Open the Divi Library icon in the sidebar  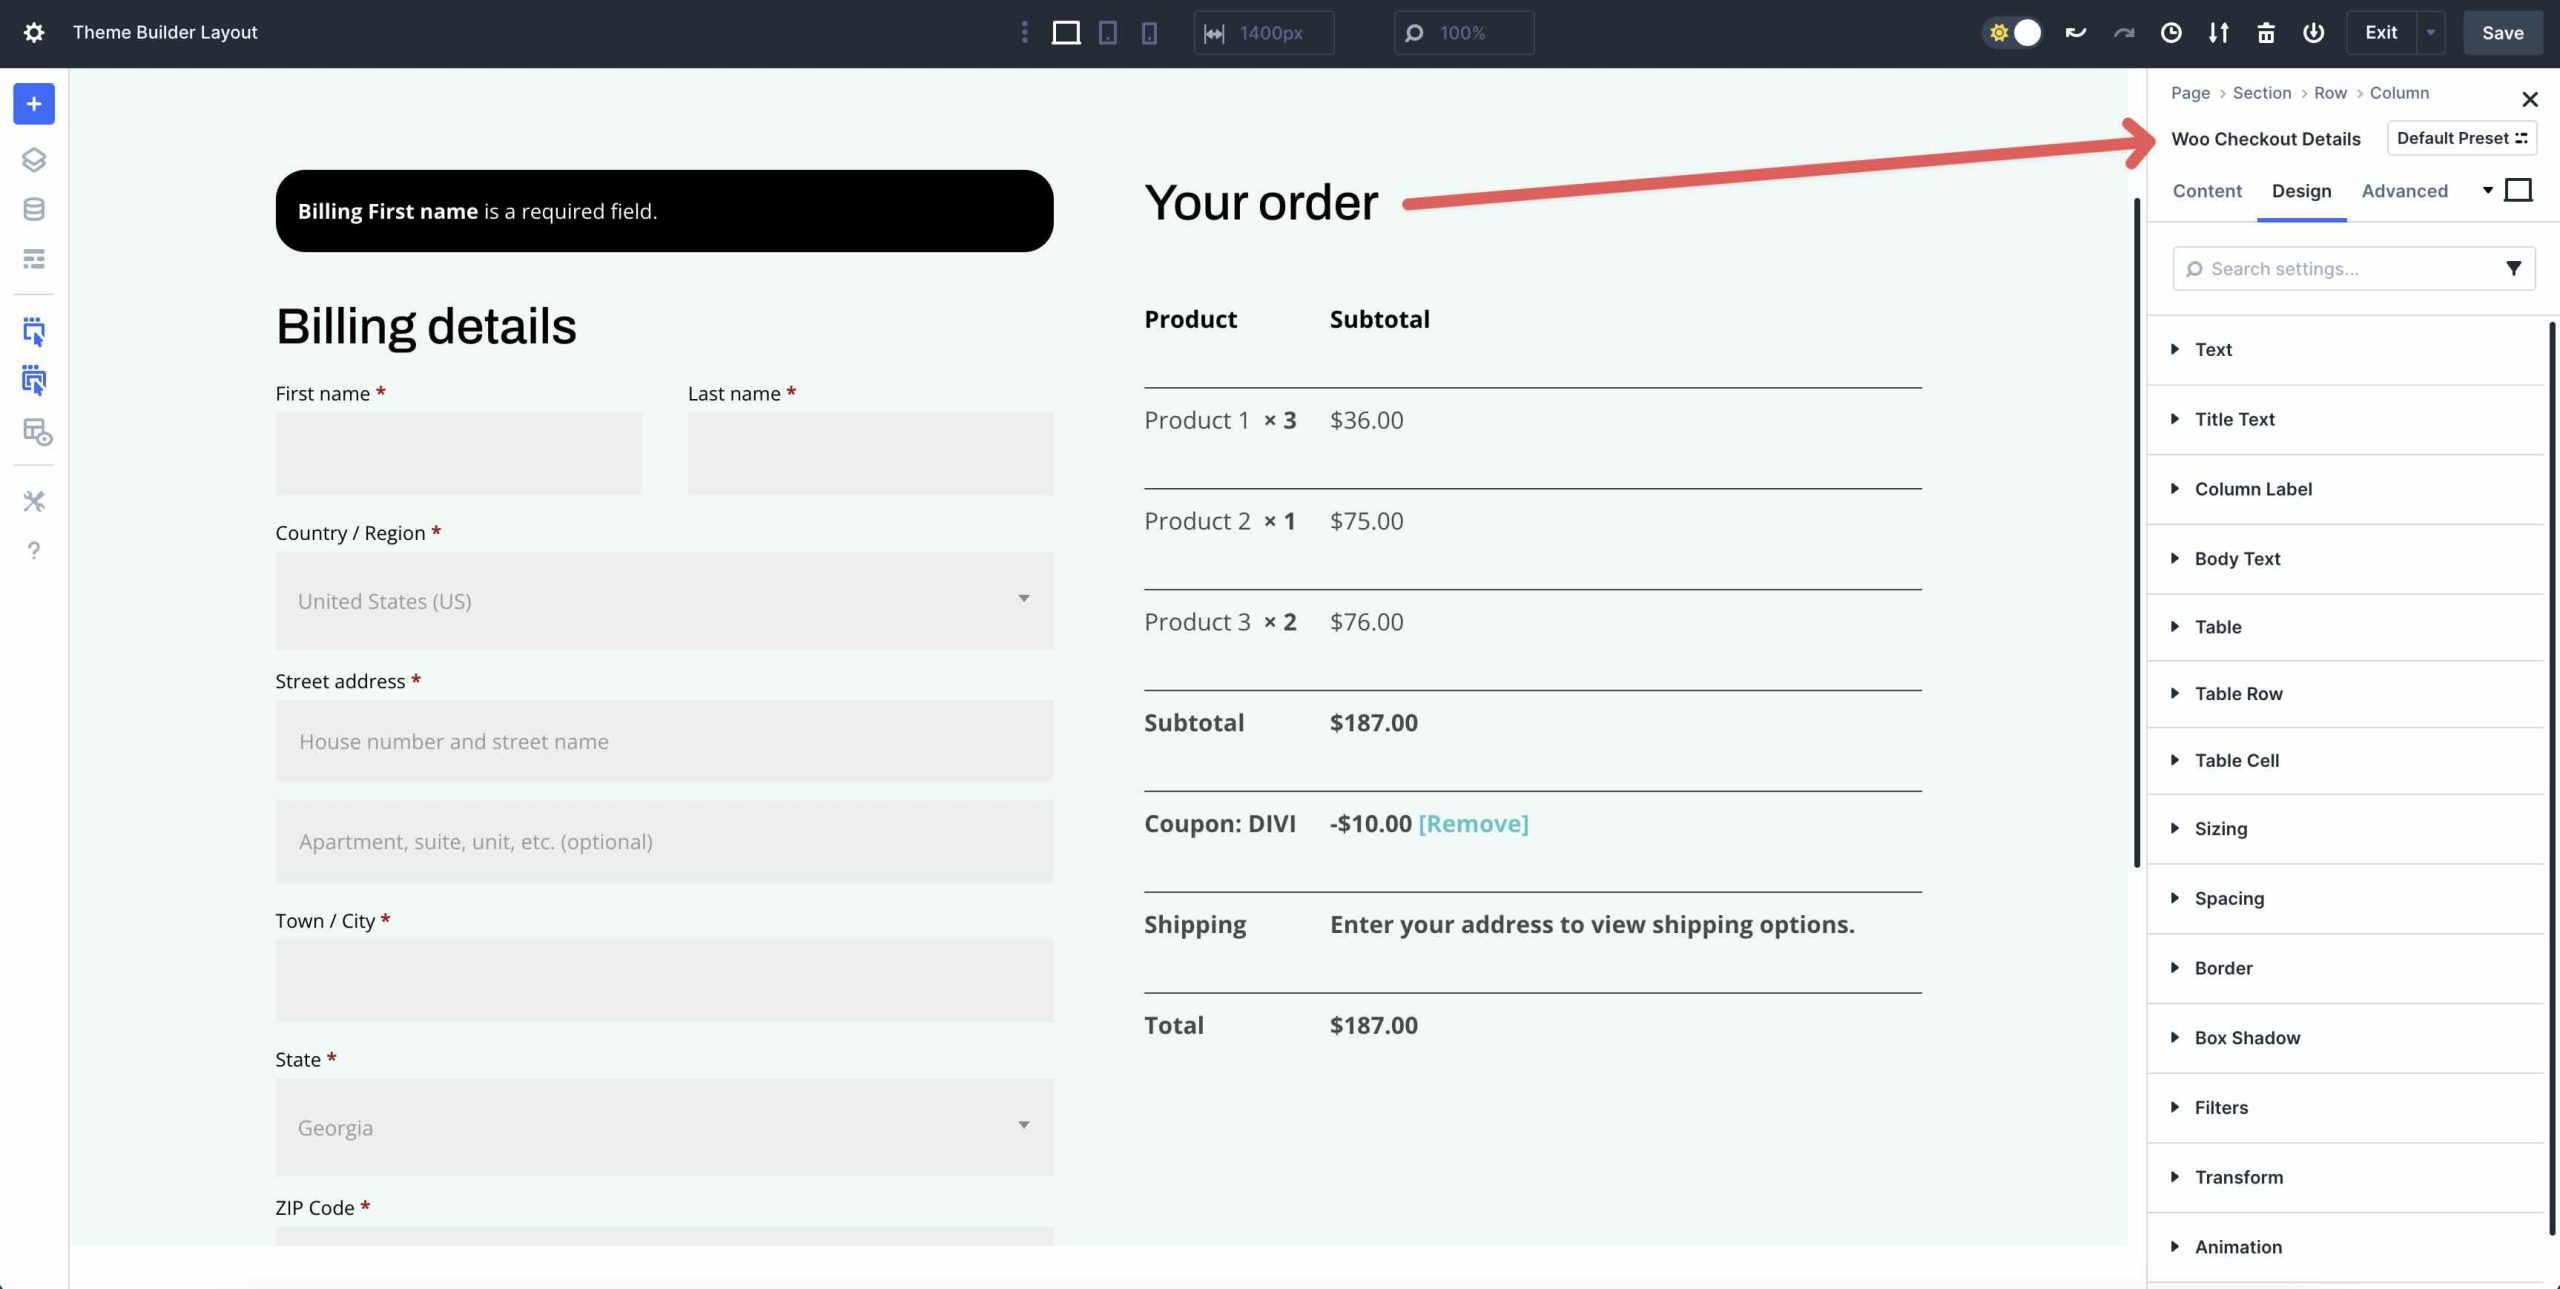click(x=34, y=209)
